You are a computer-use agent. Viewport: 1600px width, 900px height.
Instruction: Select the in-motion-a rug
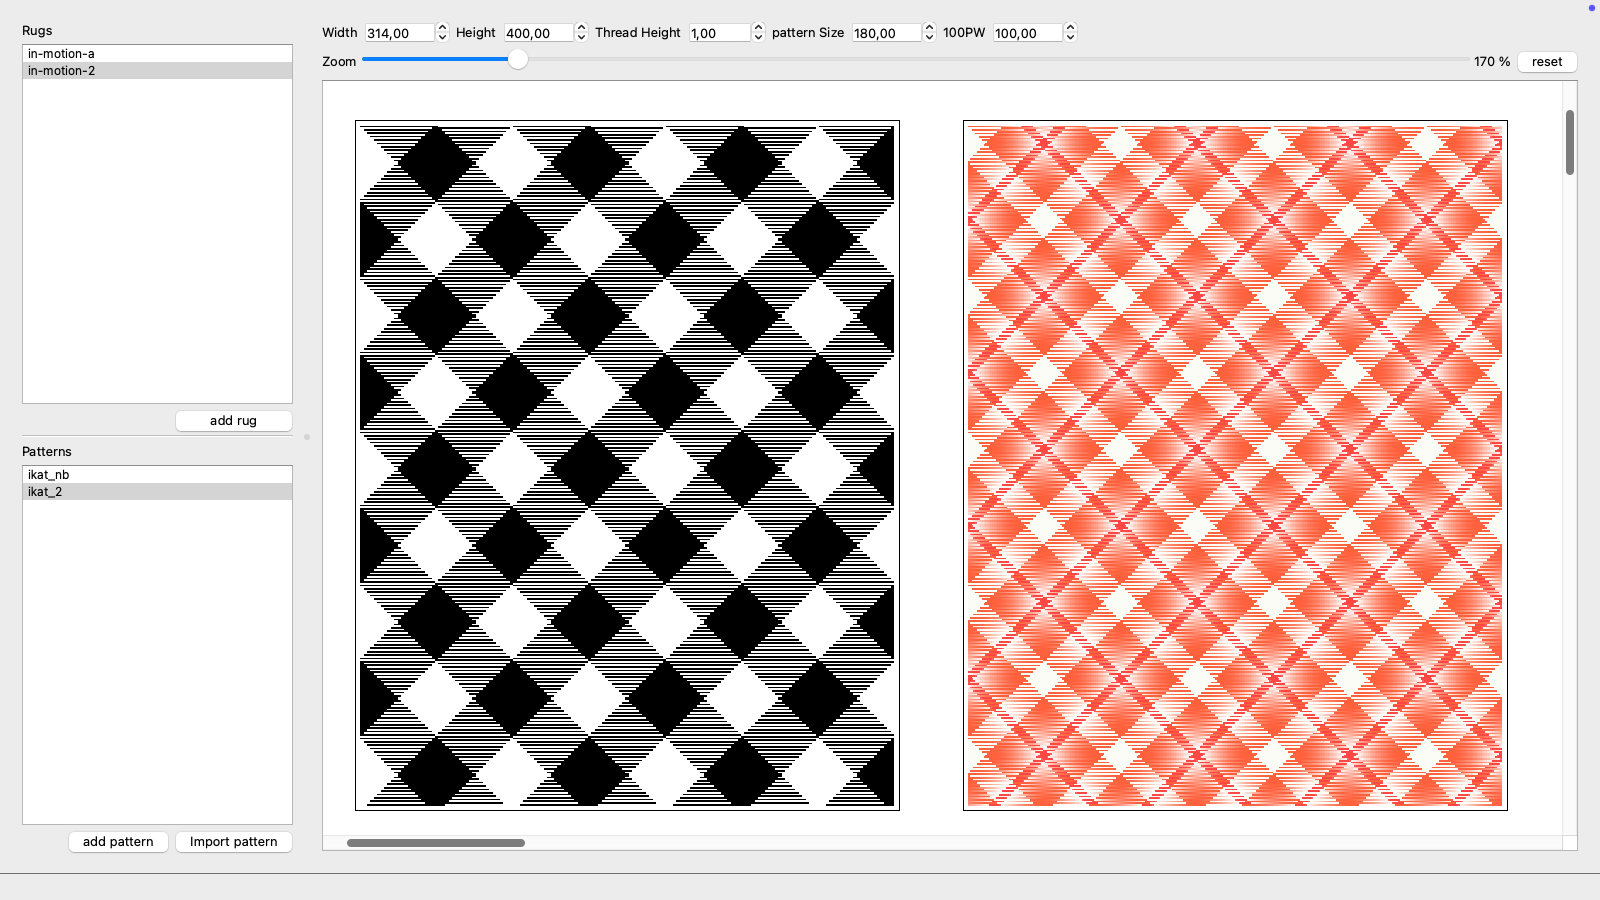pyautogui.click(x=61, y=54)
